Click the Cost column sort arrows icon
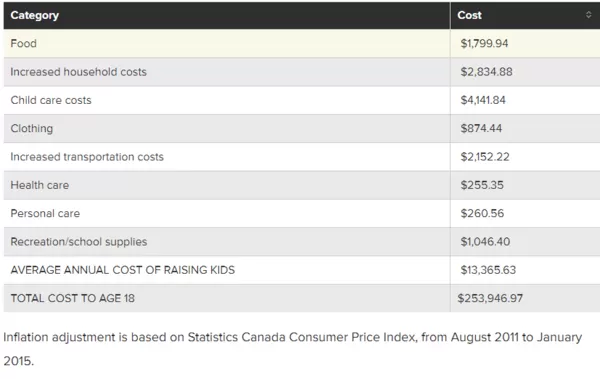 (589, 15)
